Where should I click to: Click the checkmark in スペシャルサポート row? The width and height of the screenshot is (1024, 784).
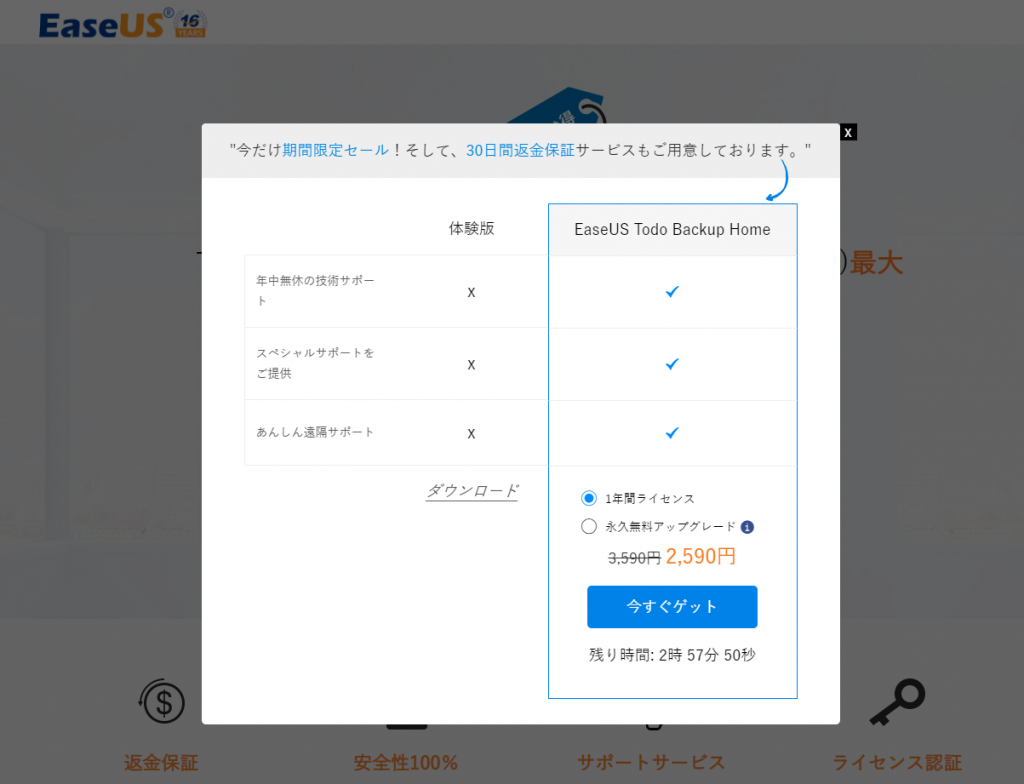point(672,364)
